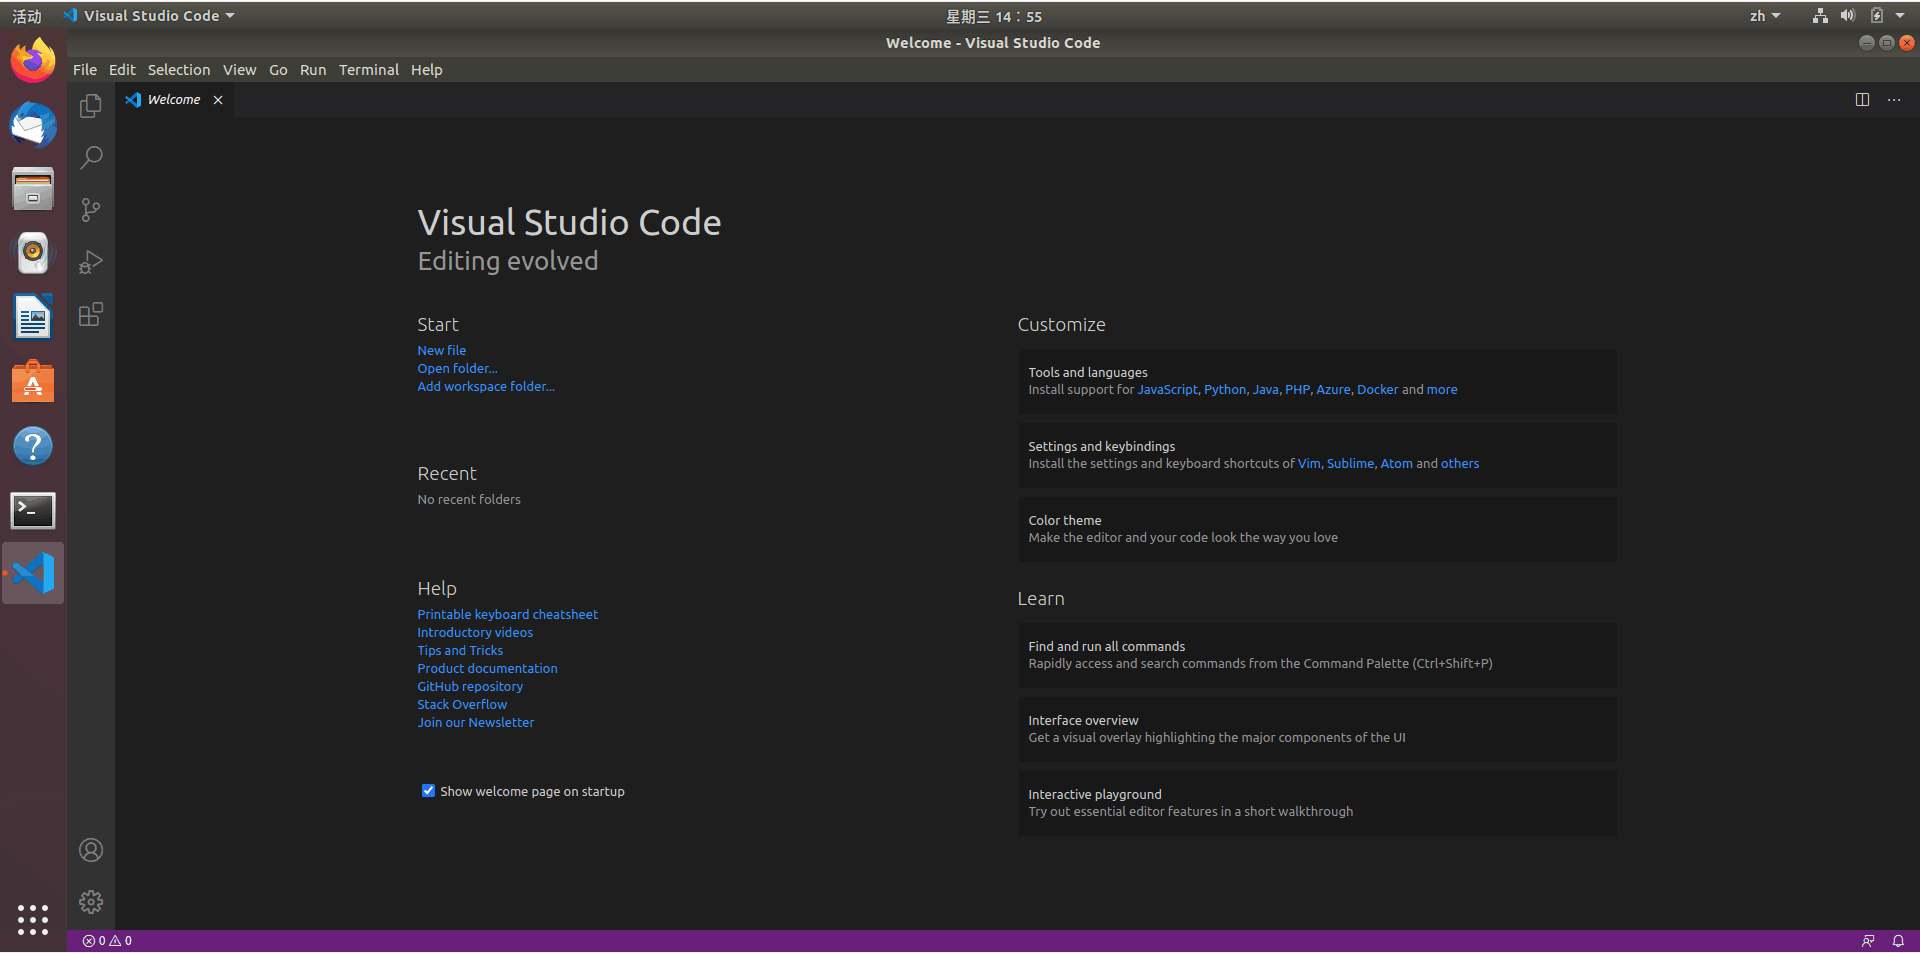This screenshot has height=953, width=1920.
Task: Open the Stack Overflow link
Action: [x=462, y=705]
